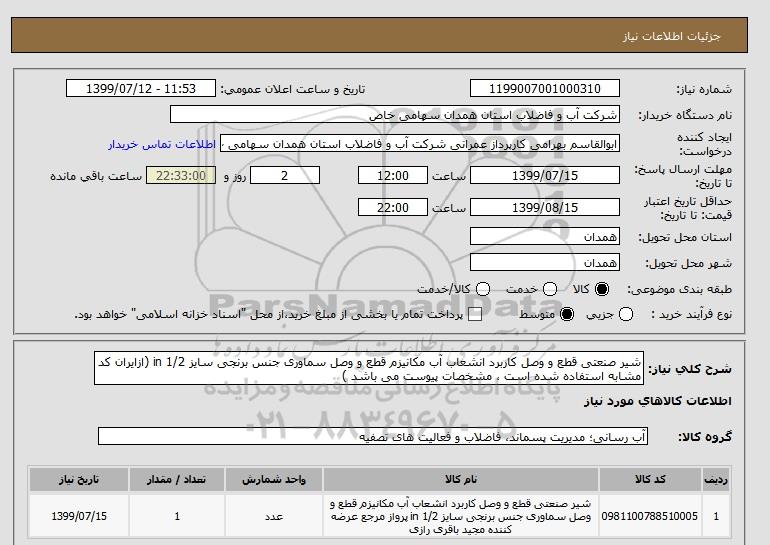Viewport: 770px width, 545px height.
Task: Click the price validity date 1399/08/15 field
Action: [545, 207]
